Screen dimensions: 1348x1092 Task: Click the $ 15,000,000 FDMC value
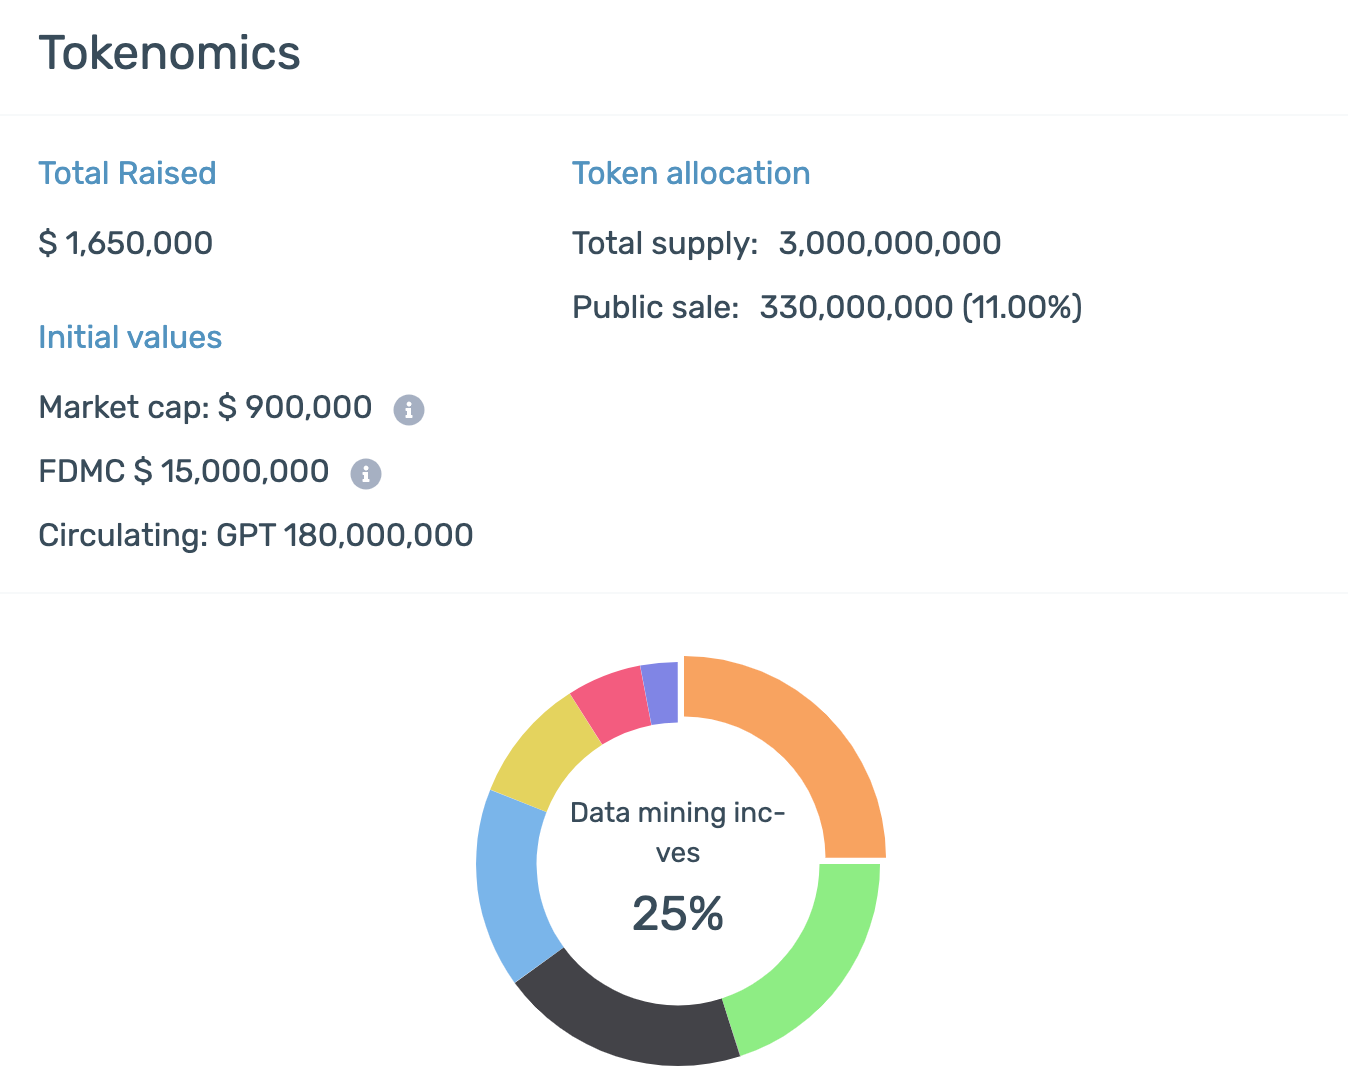(231, 471)
